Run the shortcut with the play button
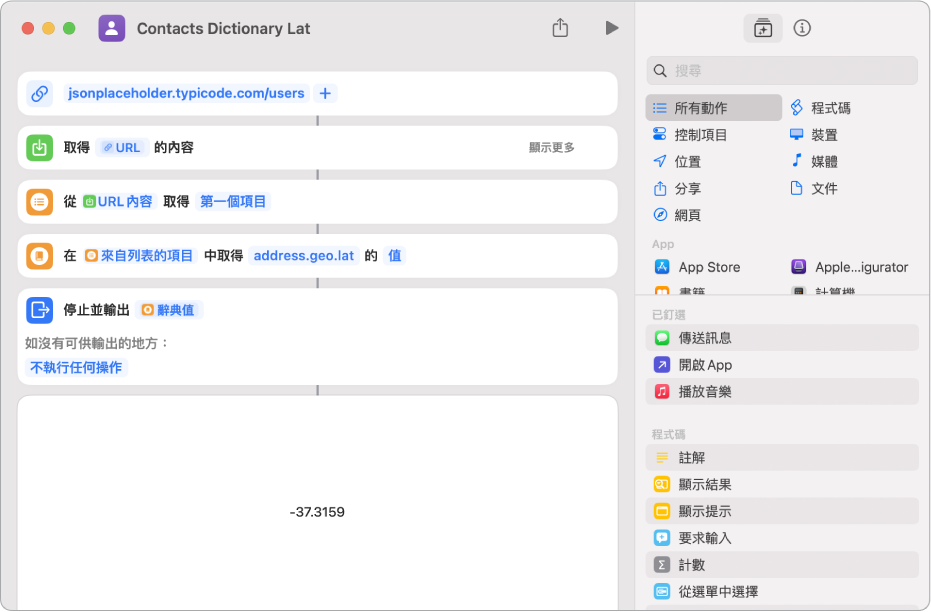Image resolution: width=931 pixels, height=612 pixels. (x=612, y=28)
